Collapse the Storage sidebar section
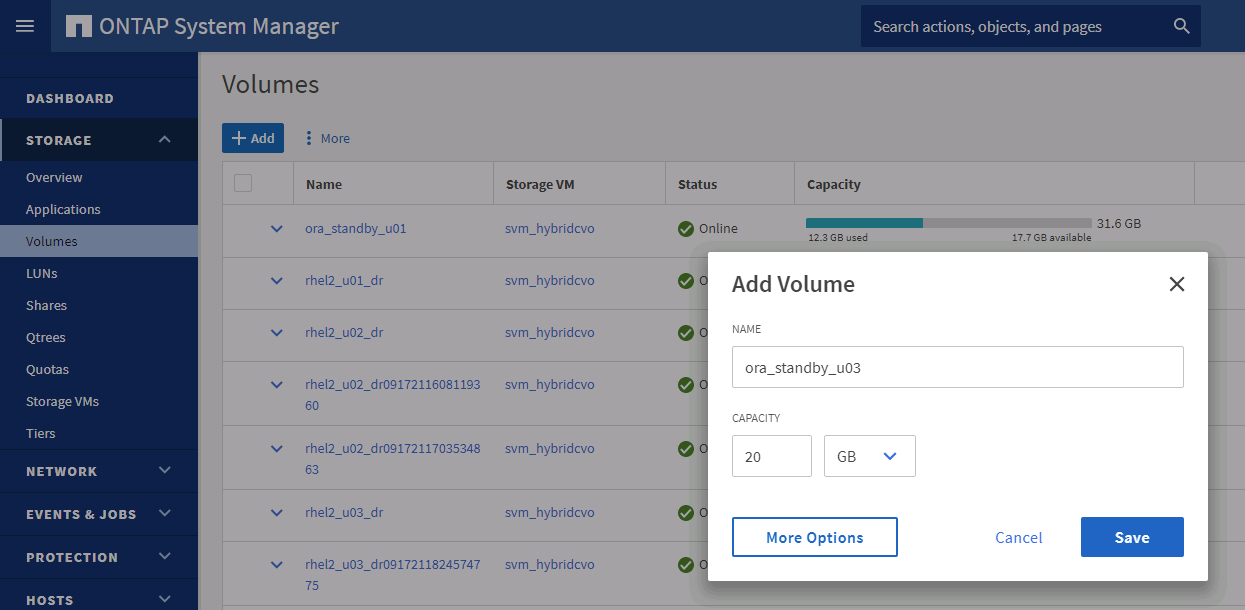 (x=165, y=140)
